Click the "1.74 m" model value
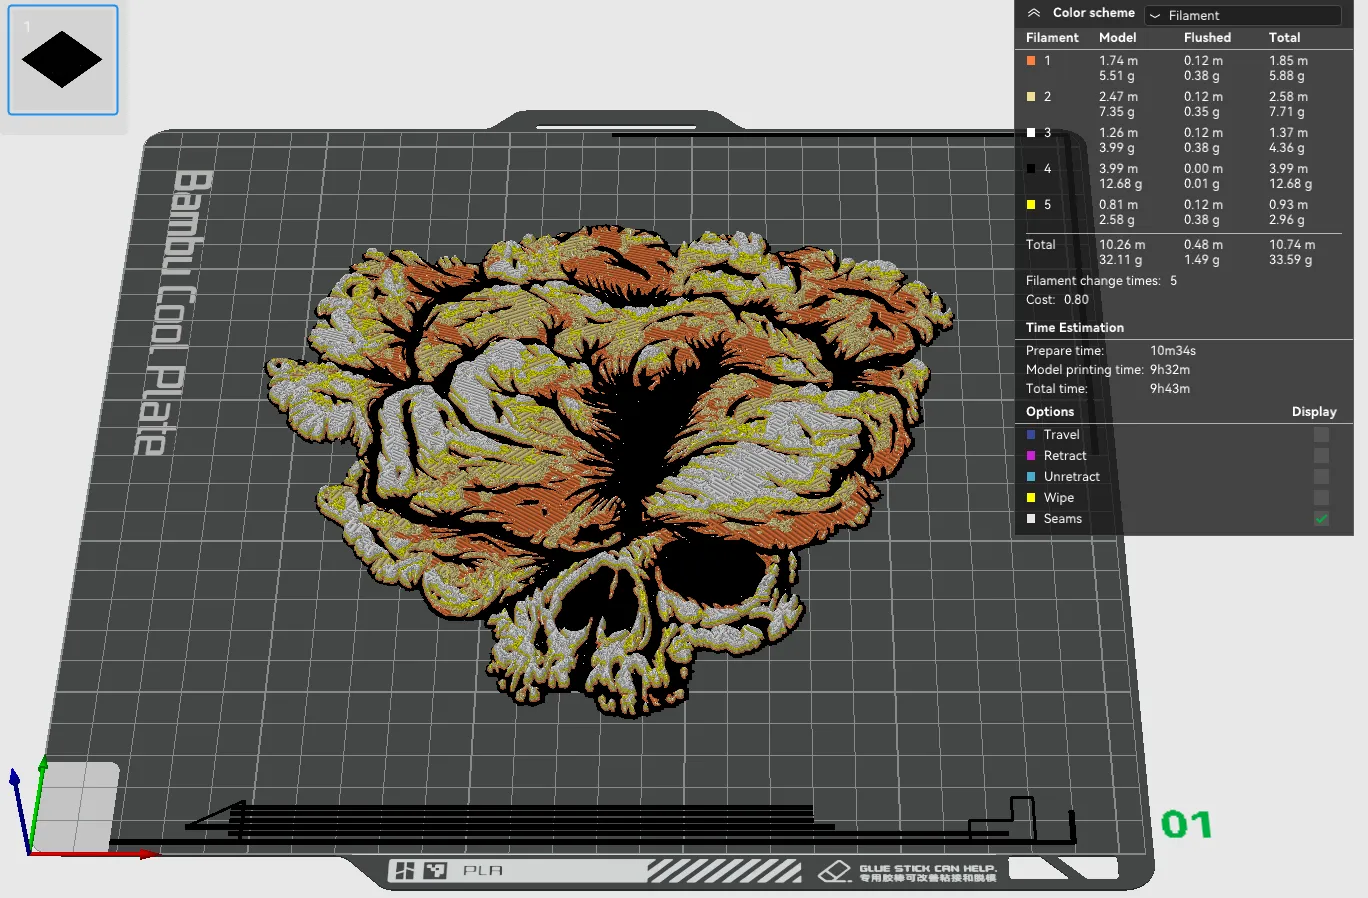Viewport: 1368px width, 898px height. [1118, 61]
